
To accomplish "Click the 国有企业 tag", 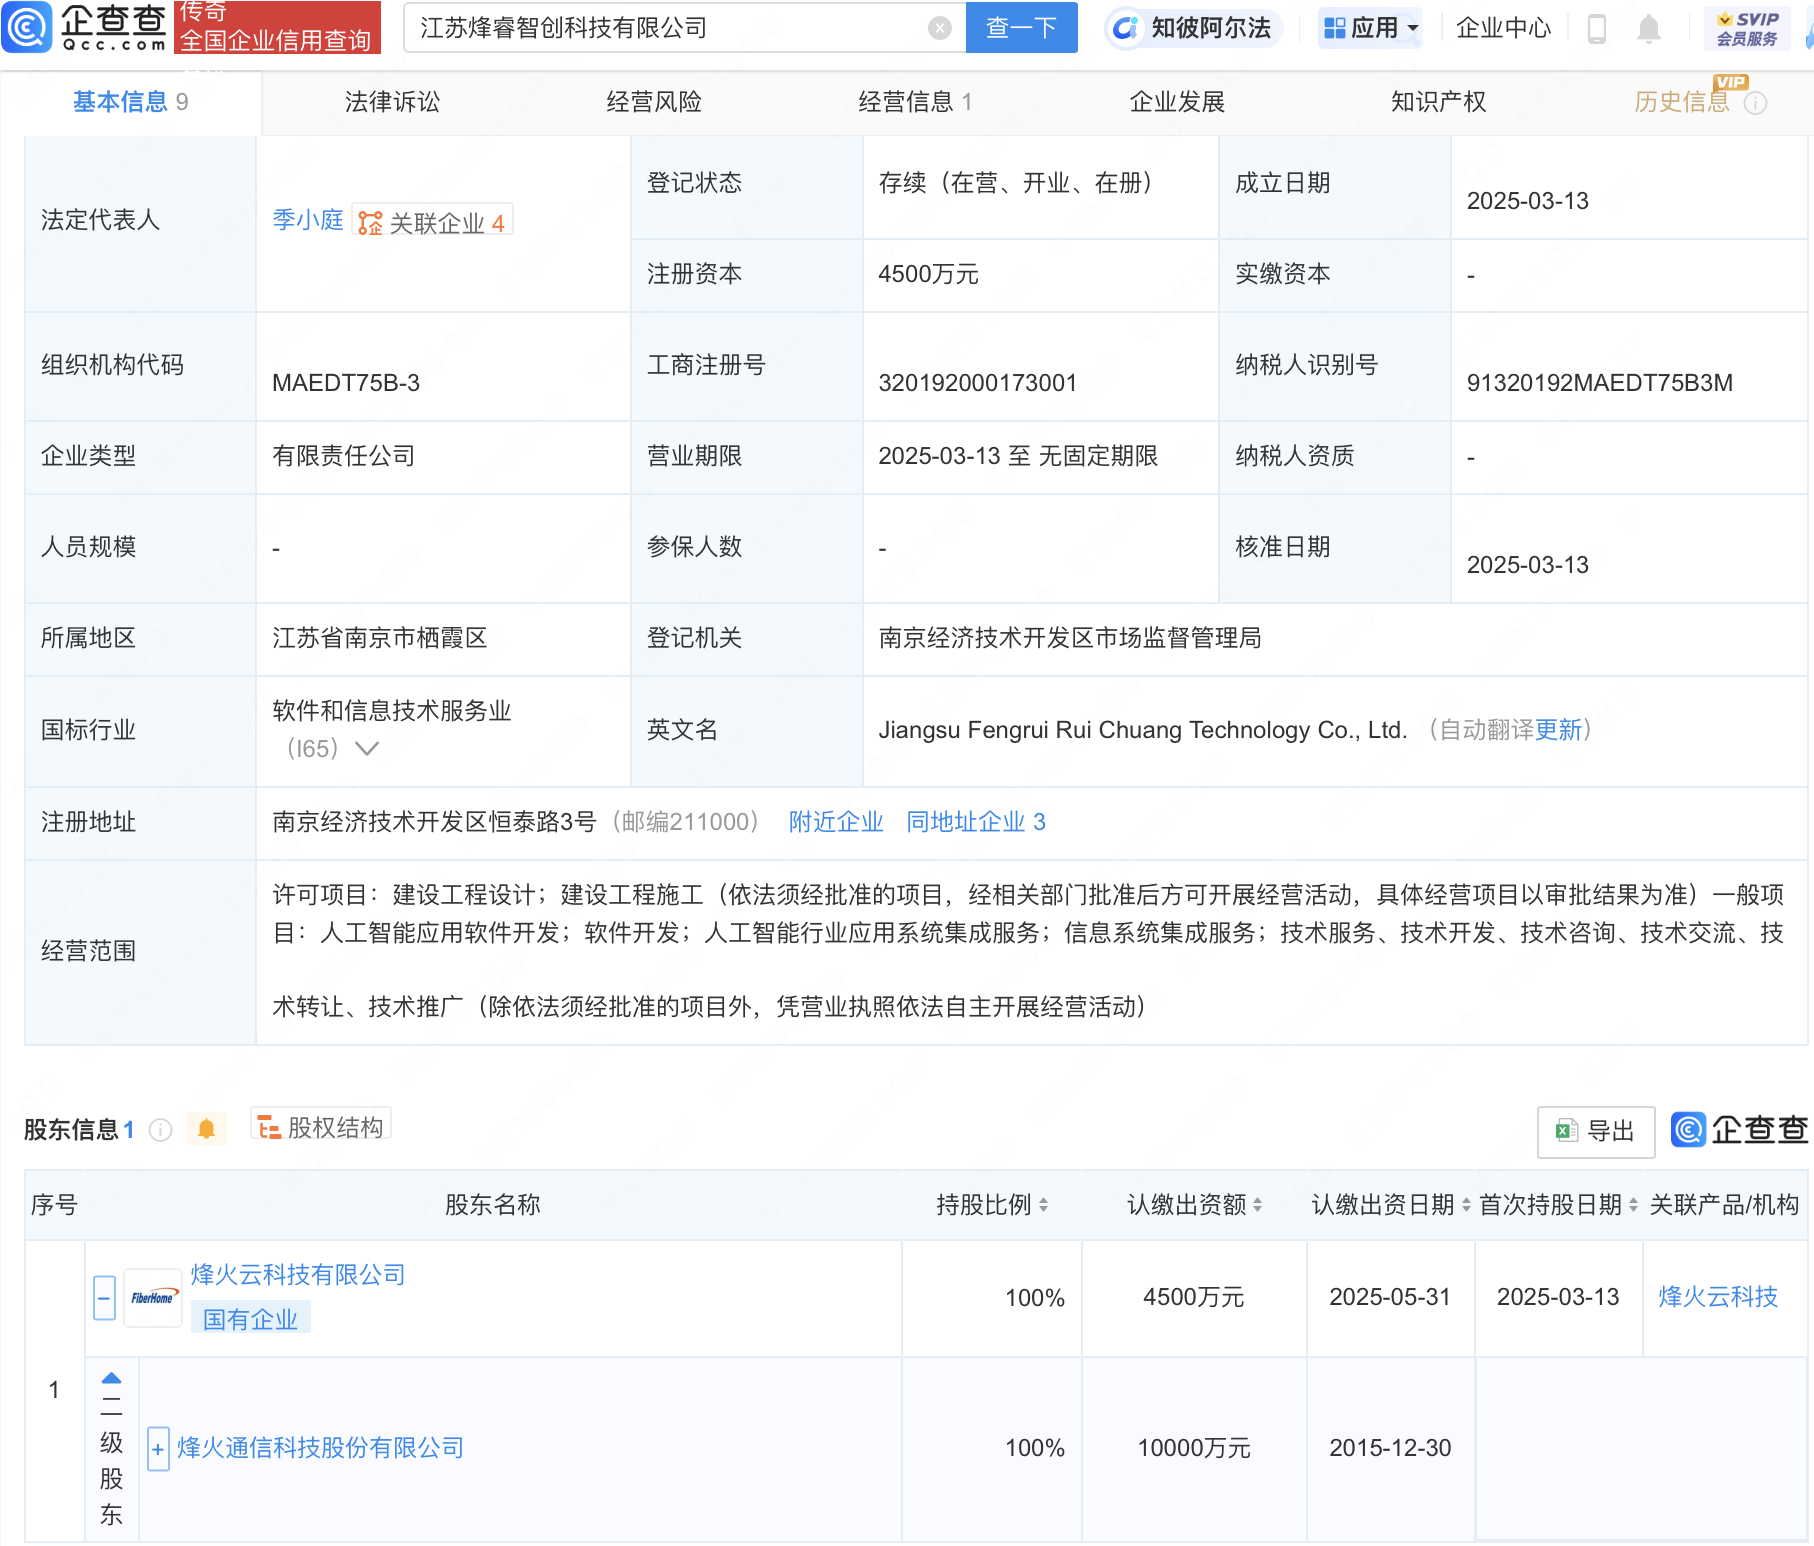I will point(250,1319).
